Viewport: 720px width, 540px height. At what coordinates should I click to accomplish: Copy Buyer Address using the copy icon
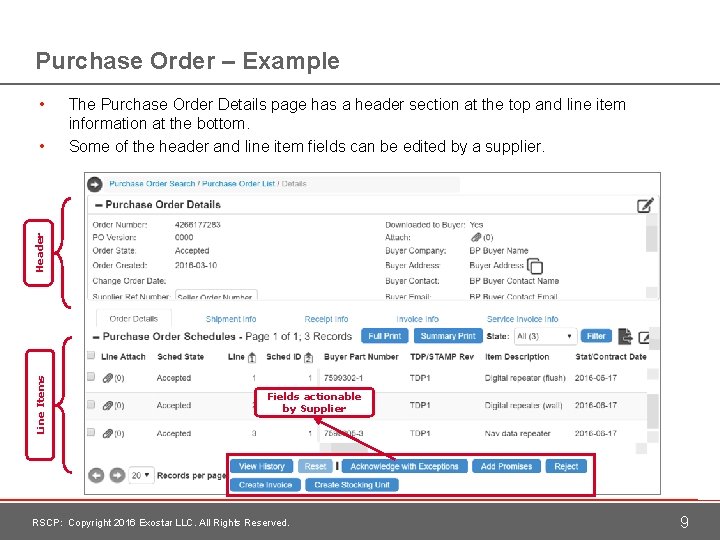tap(535, 266)
